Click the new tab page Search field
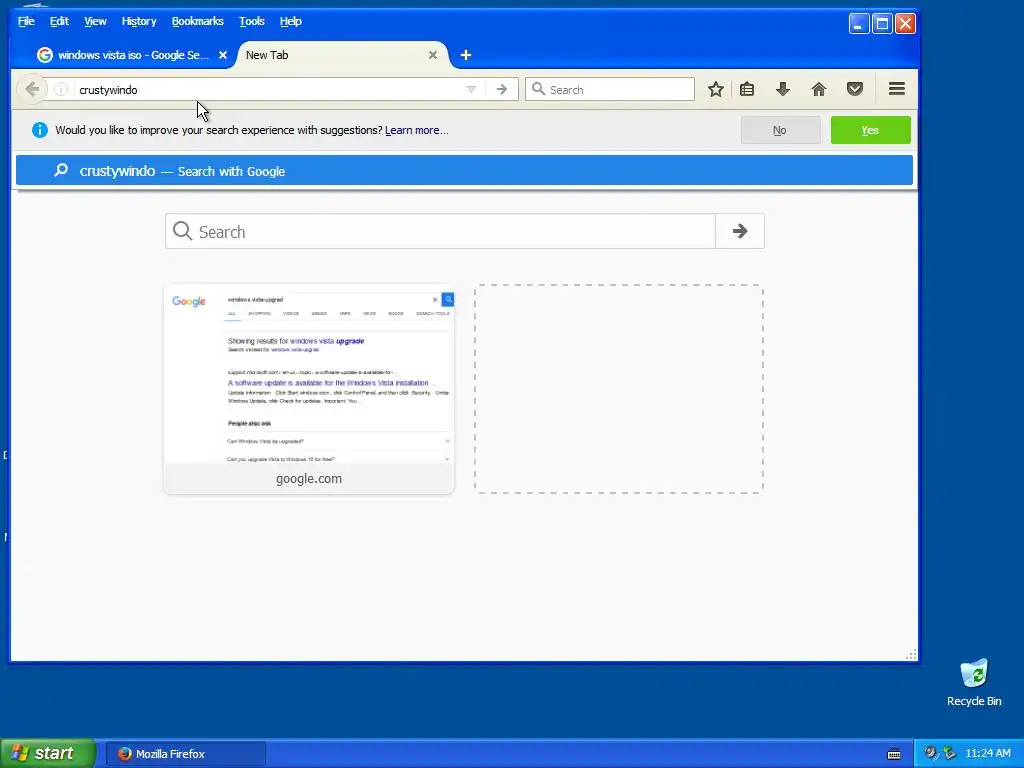Viewport: 1024px width, 768px height. click(441, 231)
